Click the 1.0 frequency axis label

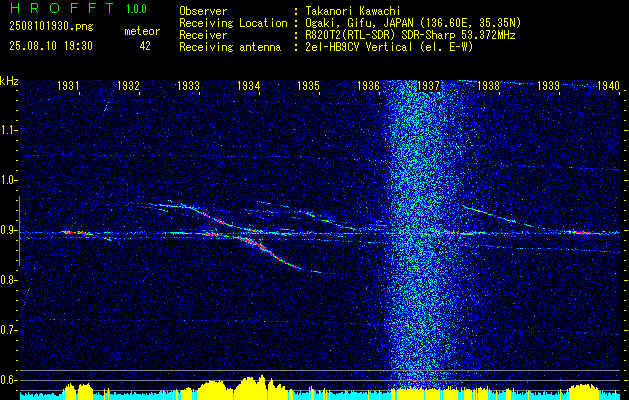coord(7,181)
